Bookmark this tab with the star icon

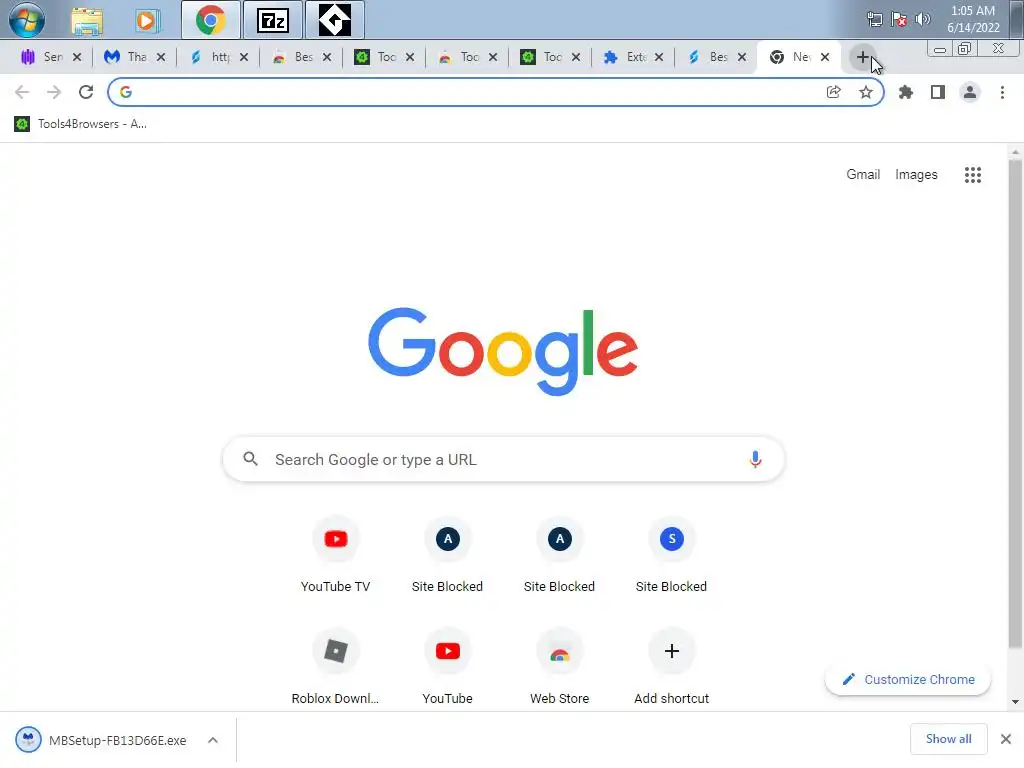click(866, 92)
